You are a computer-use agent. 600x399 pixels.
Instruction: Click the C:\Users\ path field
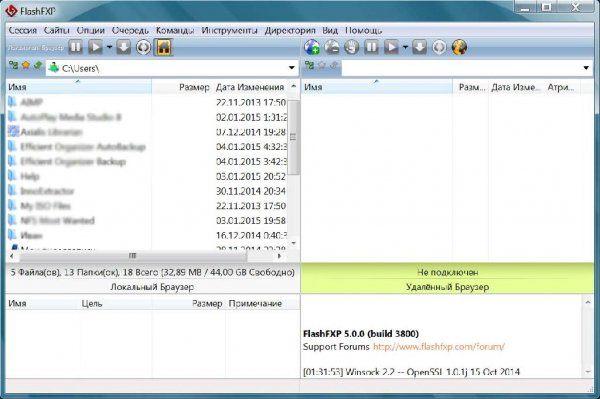(172, 68)
